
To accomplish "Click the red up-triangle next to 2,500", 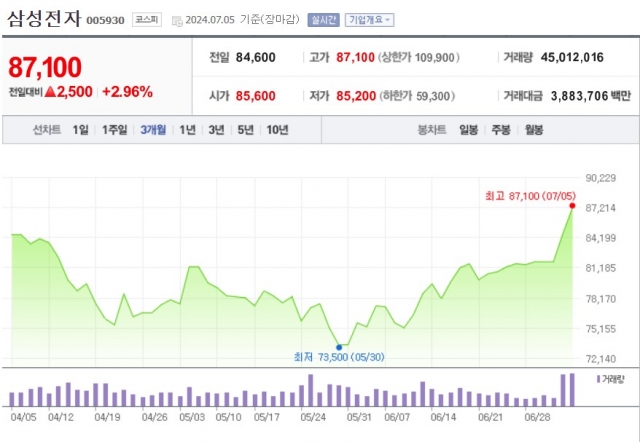I will pyautogui.click(x=50, y=92).
